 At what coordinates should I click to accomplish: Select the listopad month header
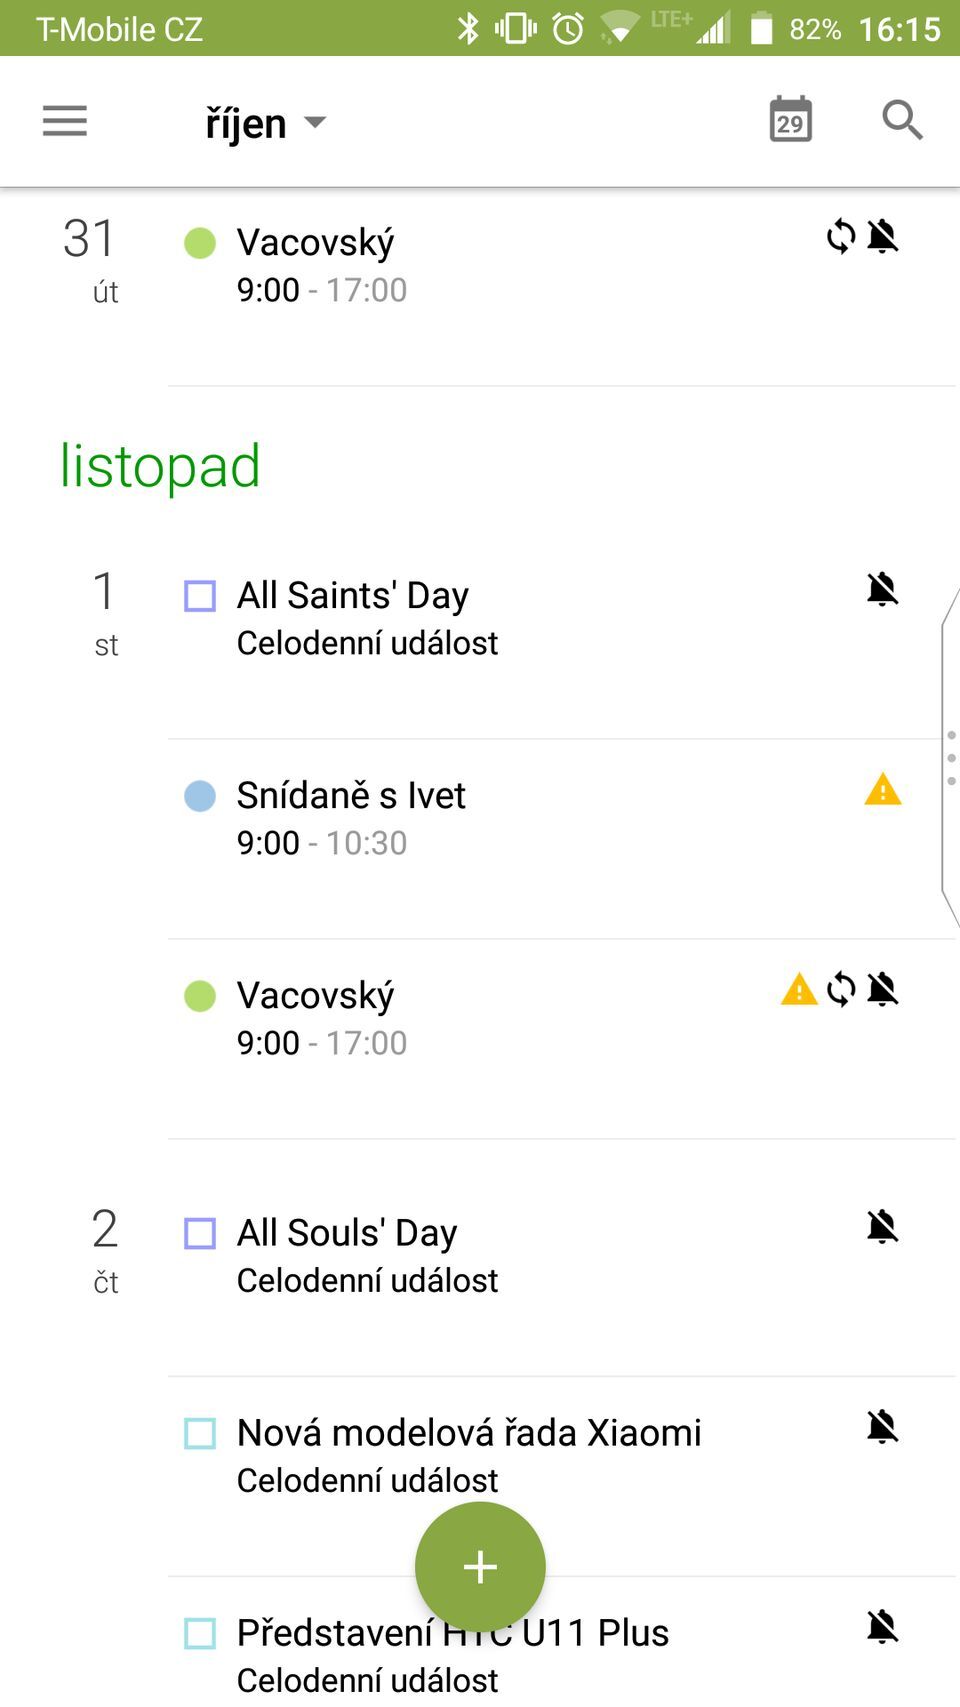[160, 466]
